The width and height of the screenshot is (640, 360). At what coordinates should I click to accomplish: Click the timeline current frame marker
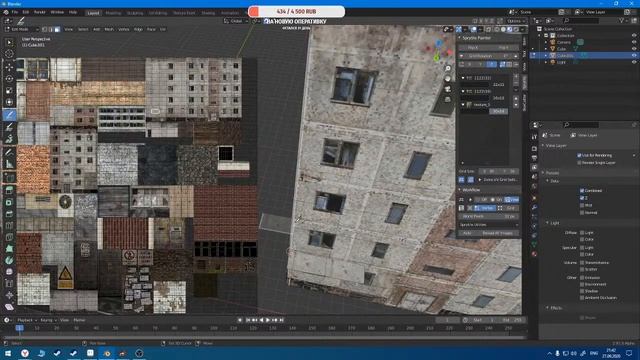click(x=19, y=328)
